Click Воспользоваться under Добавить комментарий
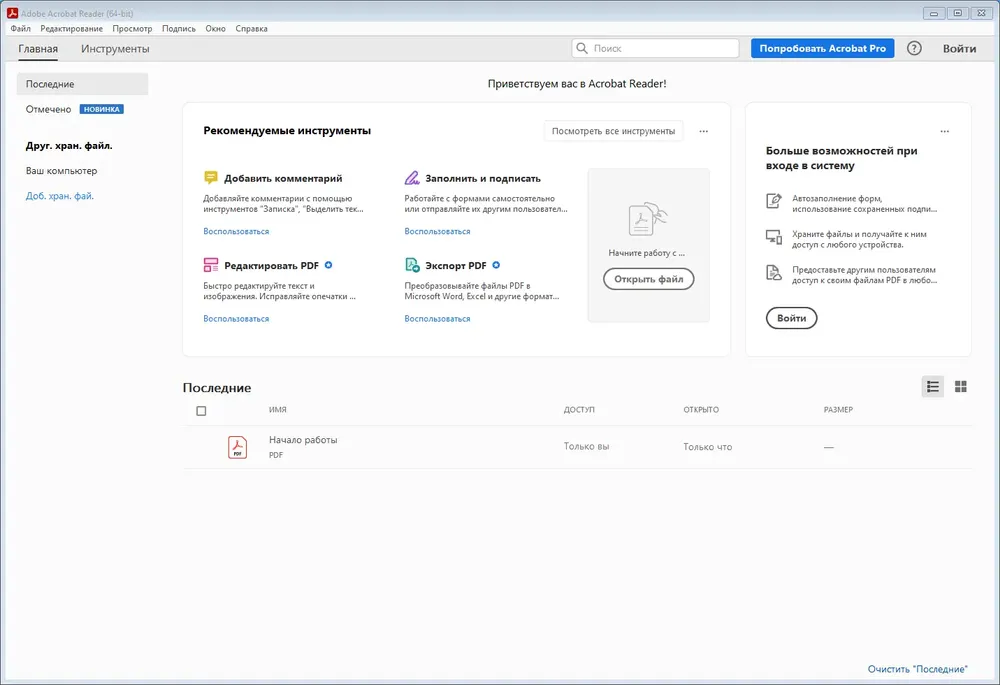1000x685 pixels. coord(236,231)
